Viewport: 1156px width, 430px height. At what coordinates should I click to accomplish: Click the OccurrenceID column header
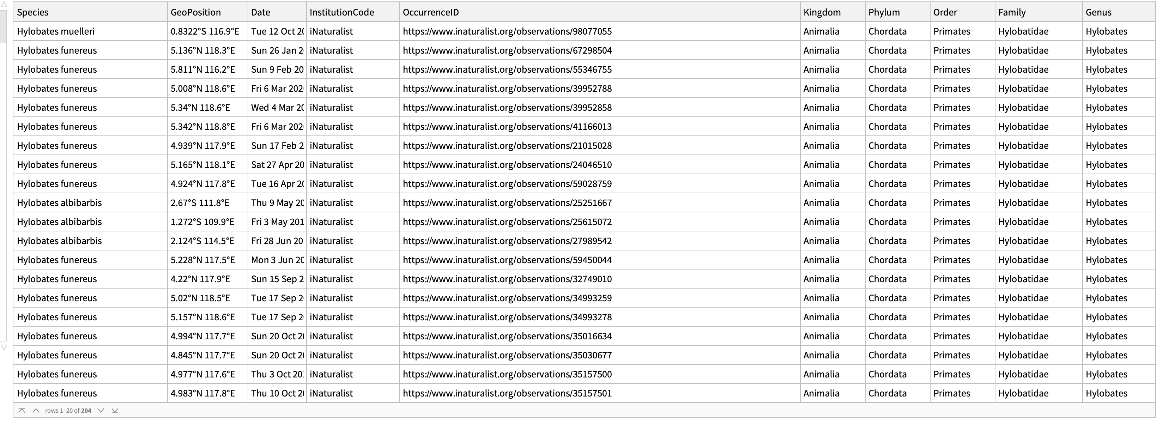coord(431,12)
